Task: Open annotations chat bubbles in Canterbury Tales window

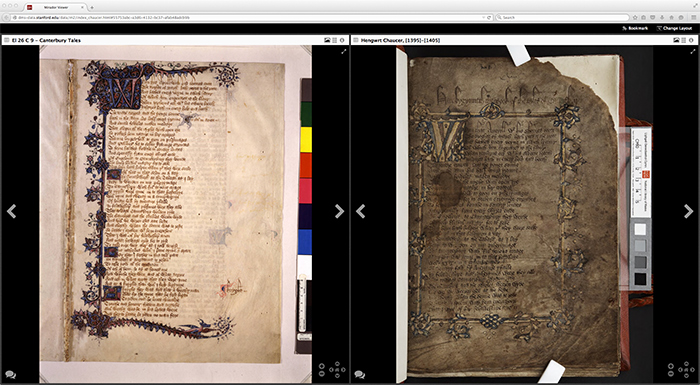Action: (x=11, y=375)
